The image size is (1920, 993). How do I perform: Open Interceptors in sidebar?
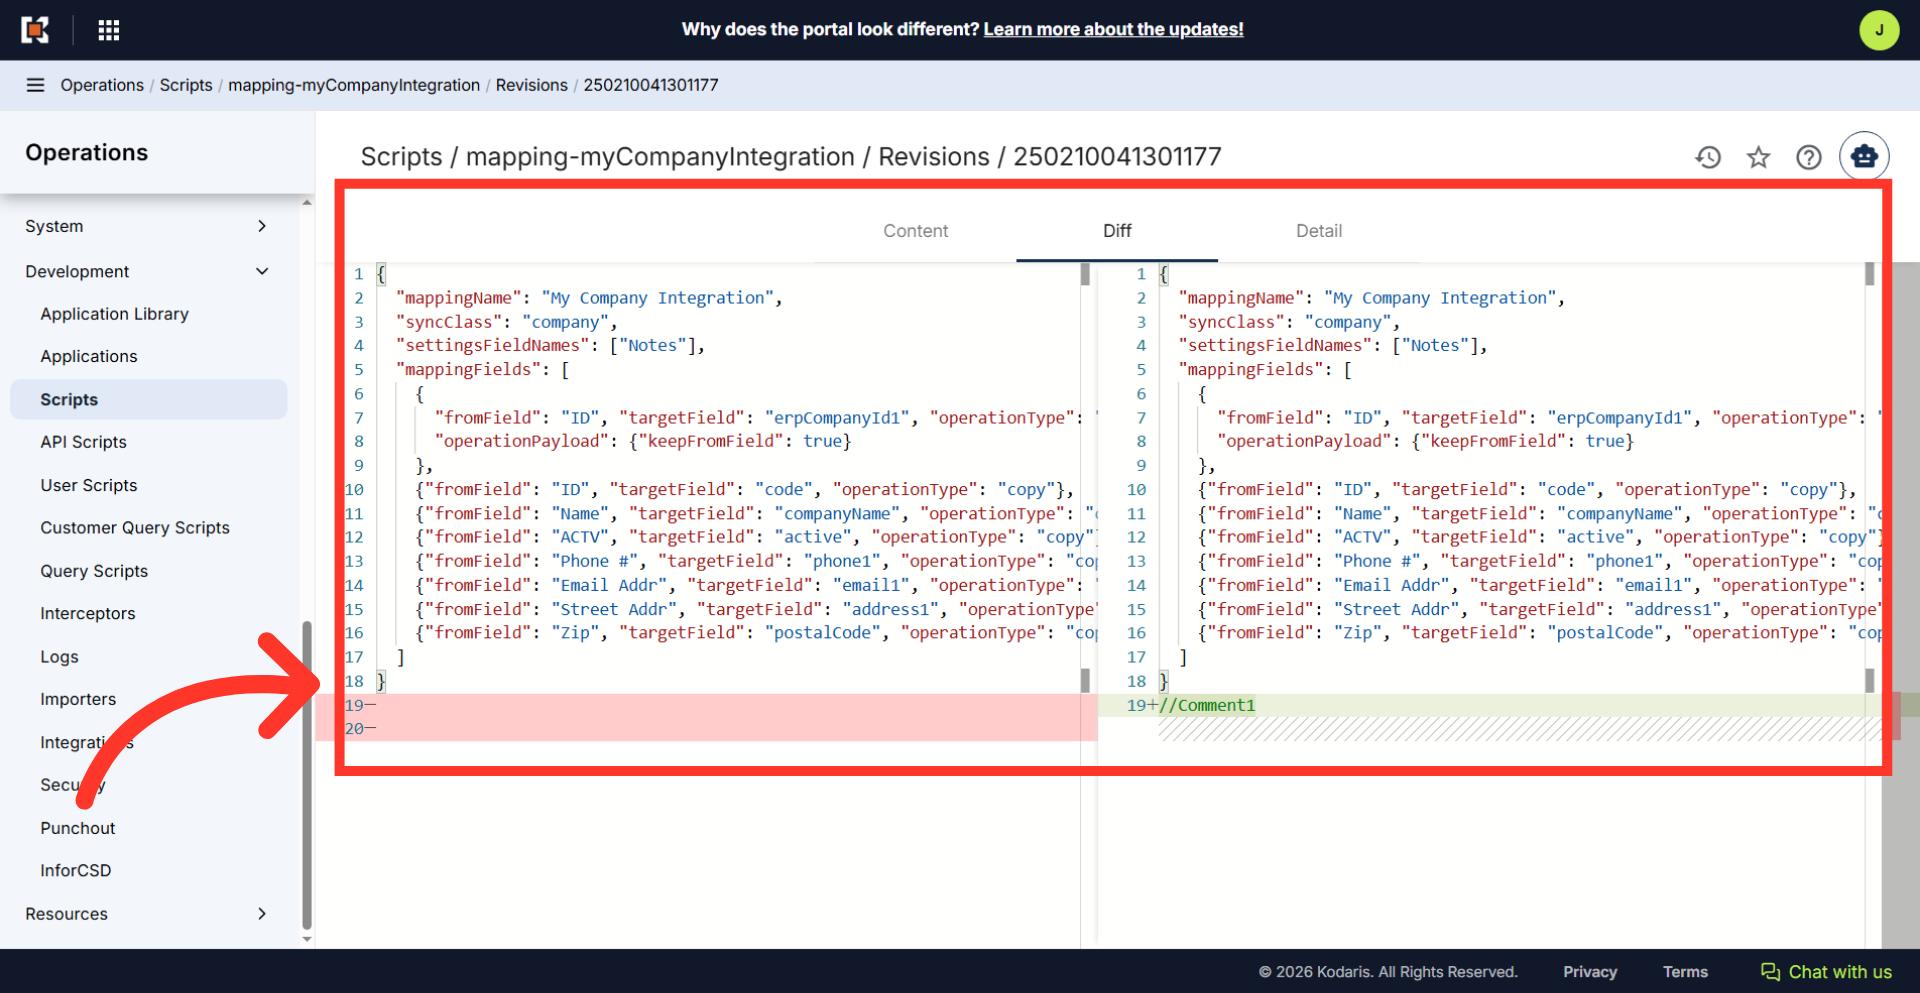coord(88,614)
